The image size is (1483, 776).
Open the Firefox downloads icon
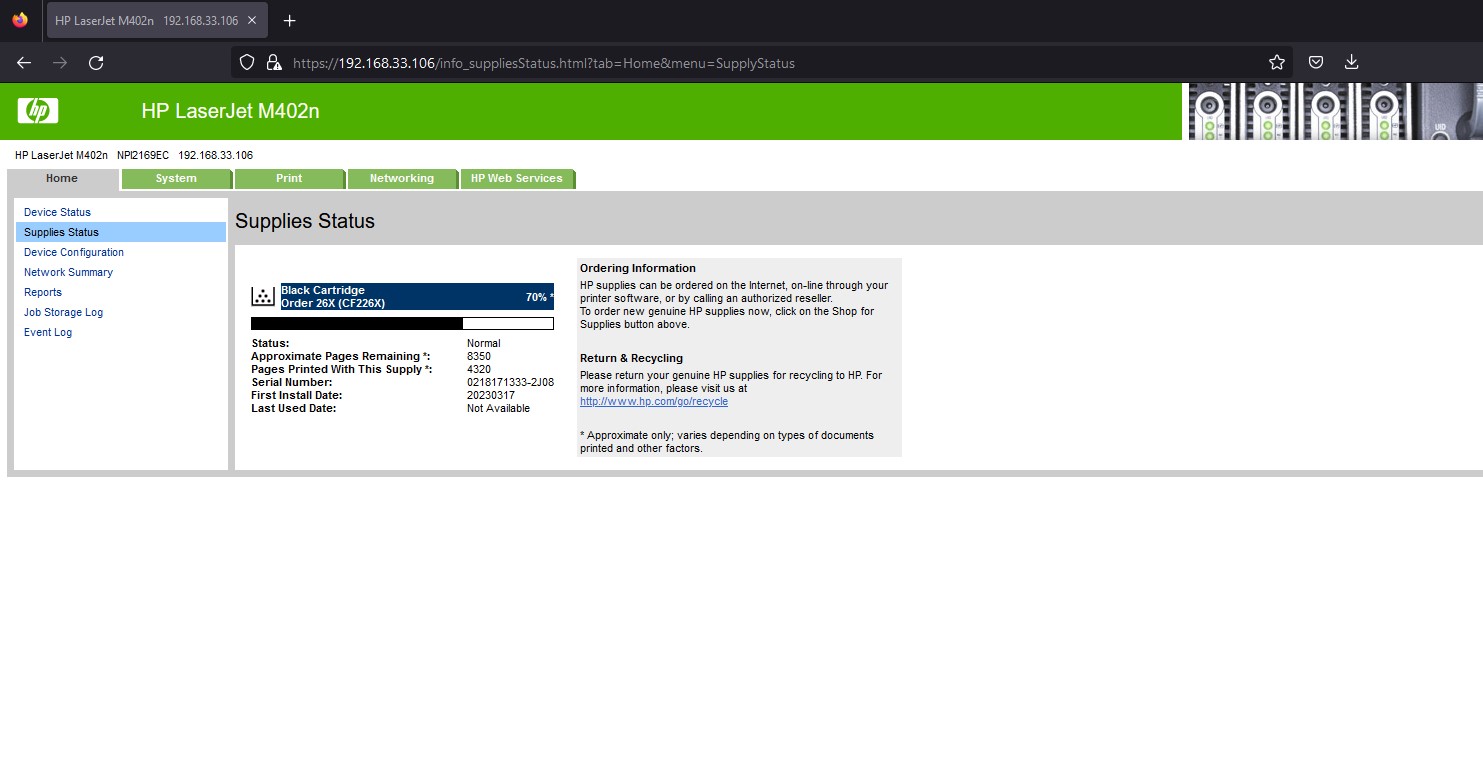point(1351,63)
